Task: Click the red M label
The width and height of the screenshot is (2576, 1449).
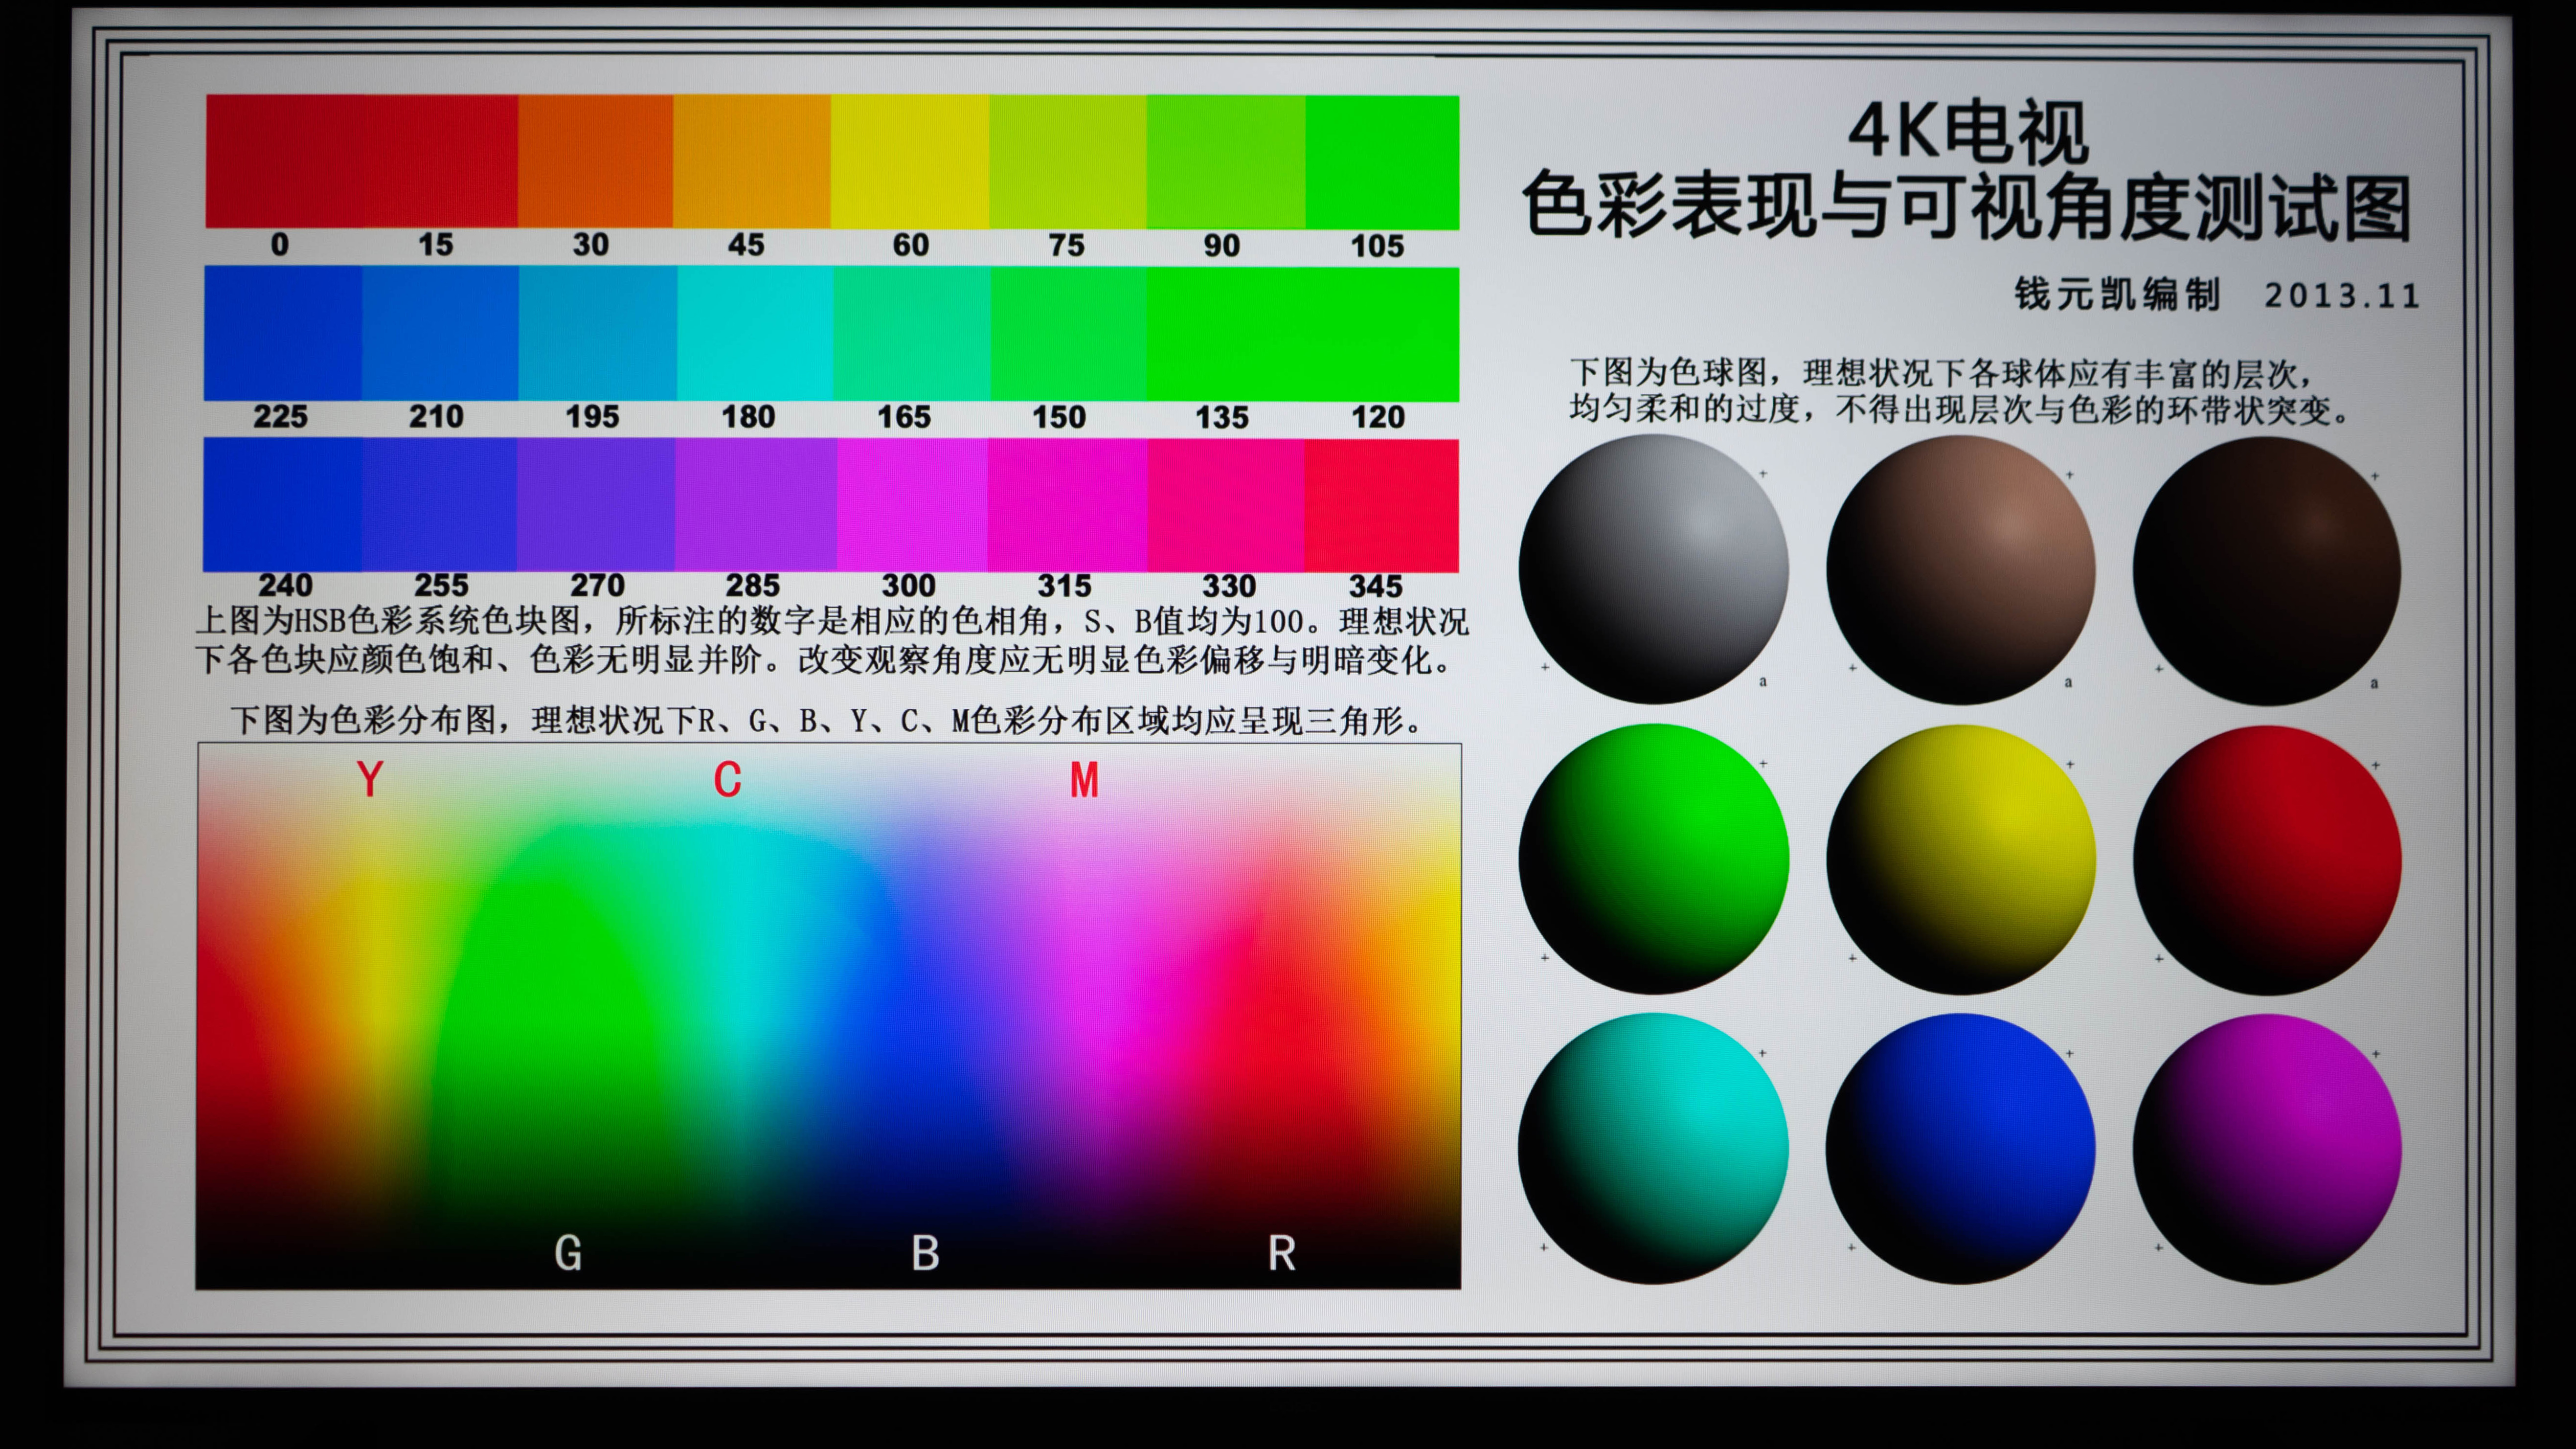Action: [x=1084, y=780]
